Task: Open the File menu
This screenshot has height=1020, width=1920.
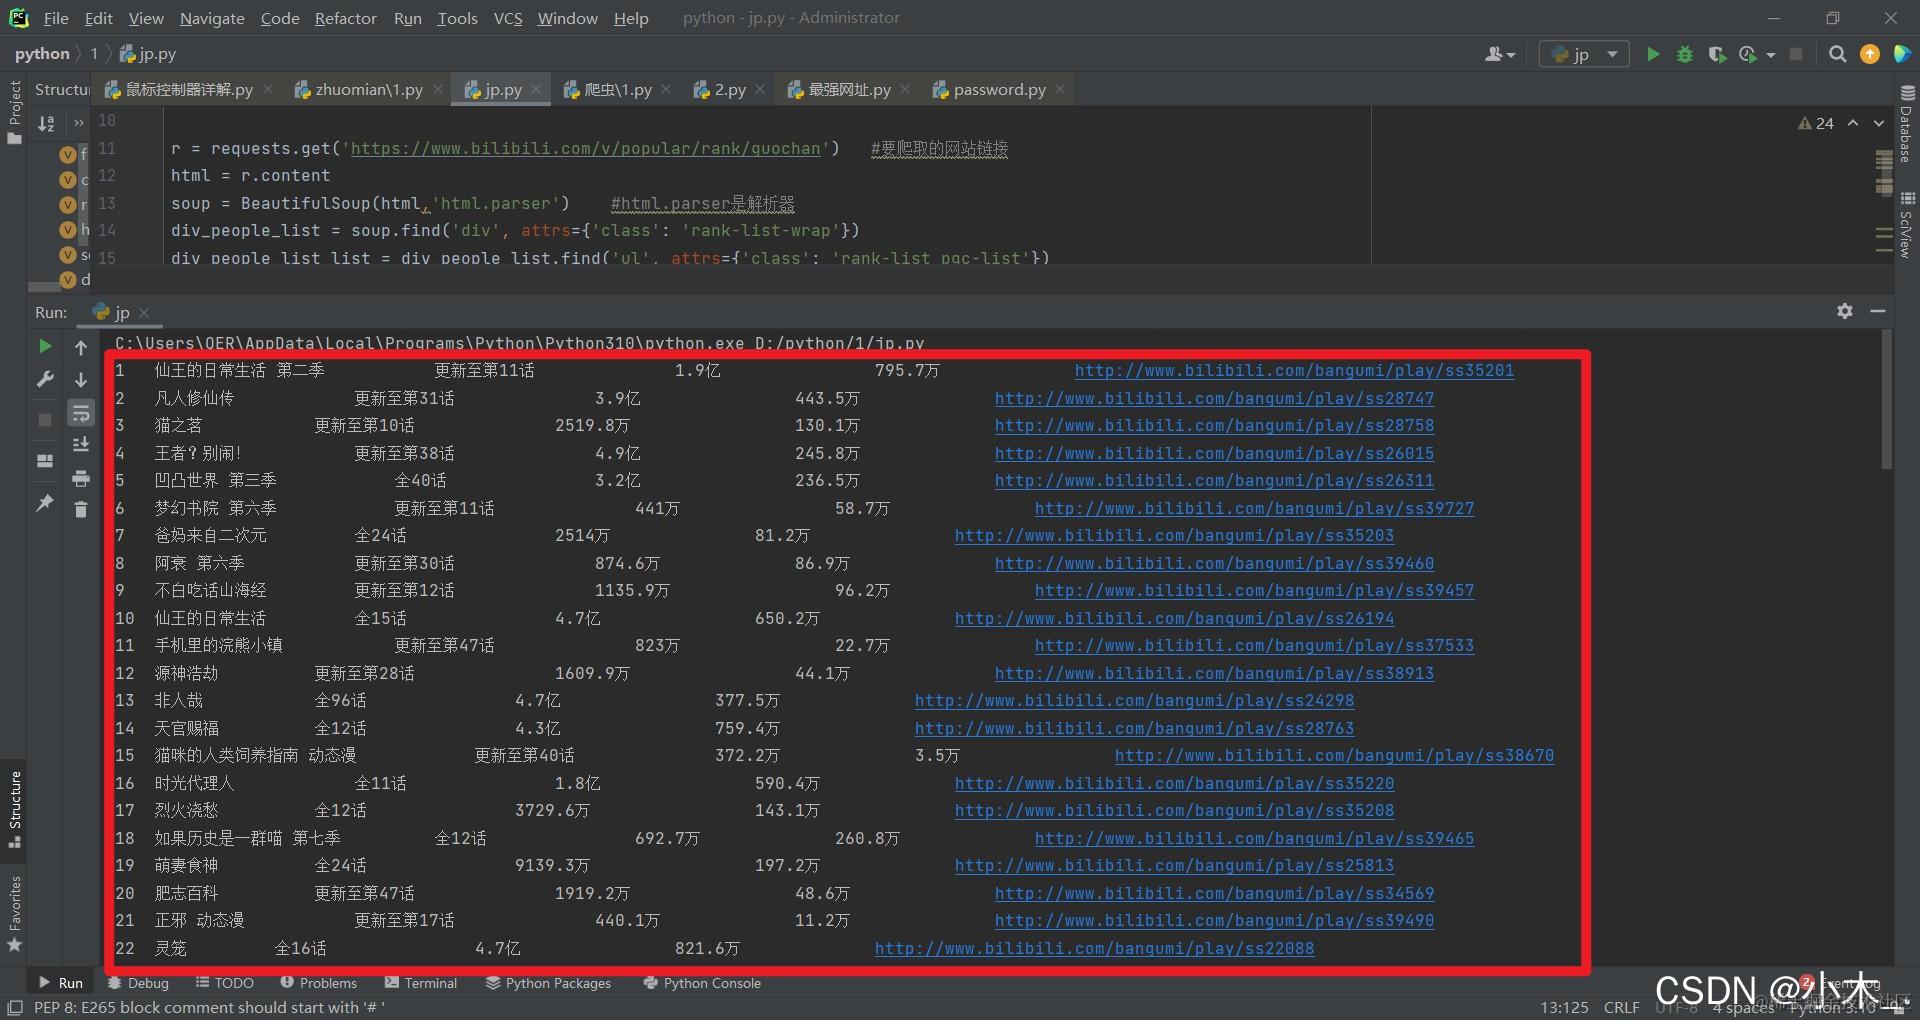Action: point(56,18)
